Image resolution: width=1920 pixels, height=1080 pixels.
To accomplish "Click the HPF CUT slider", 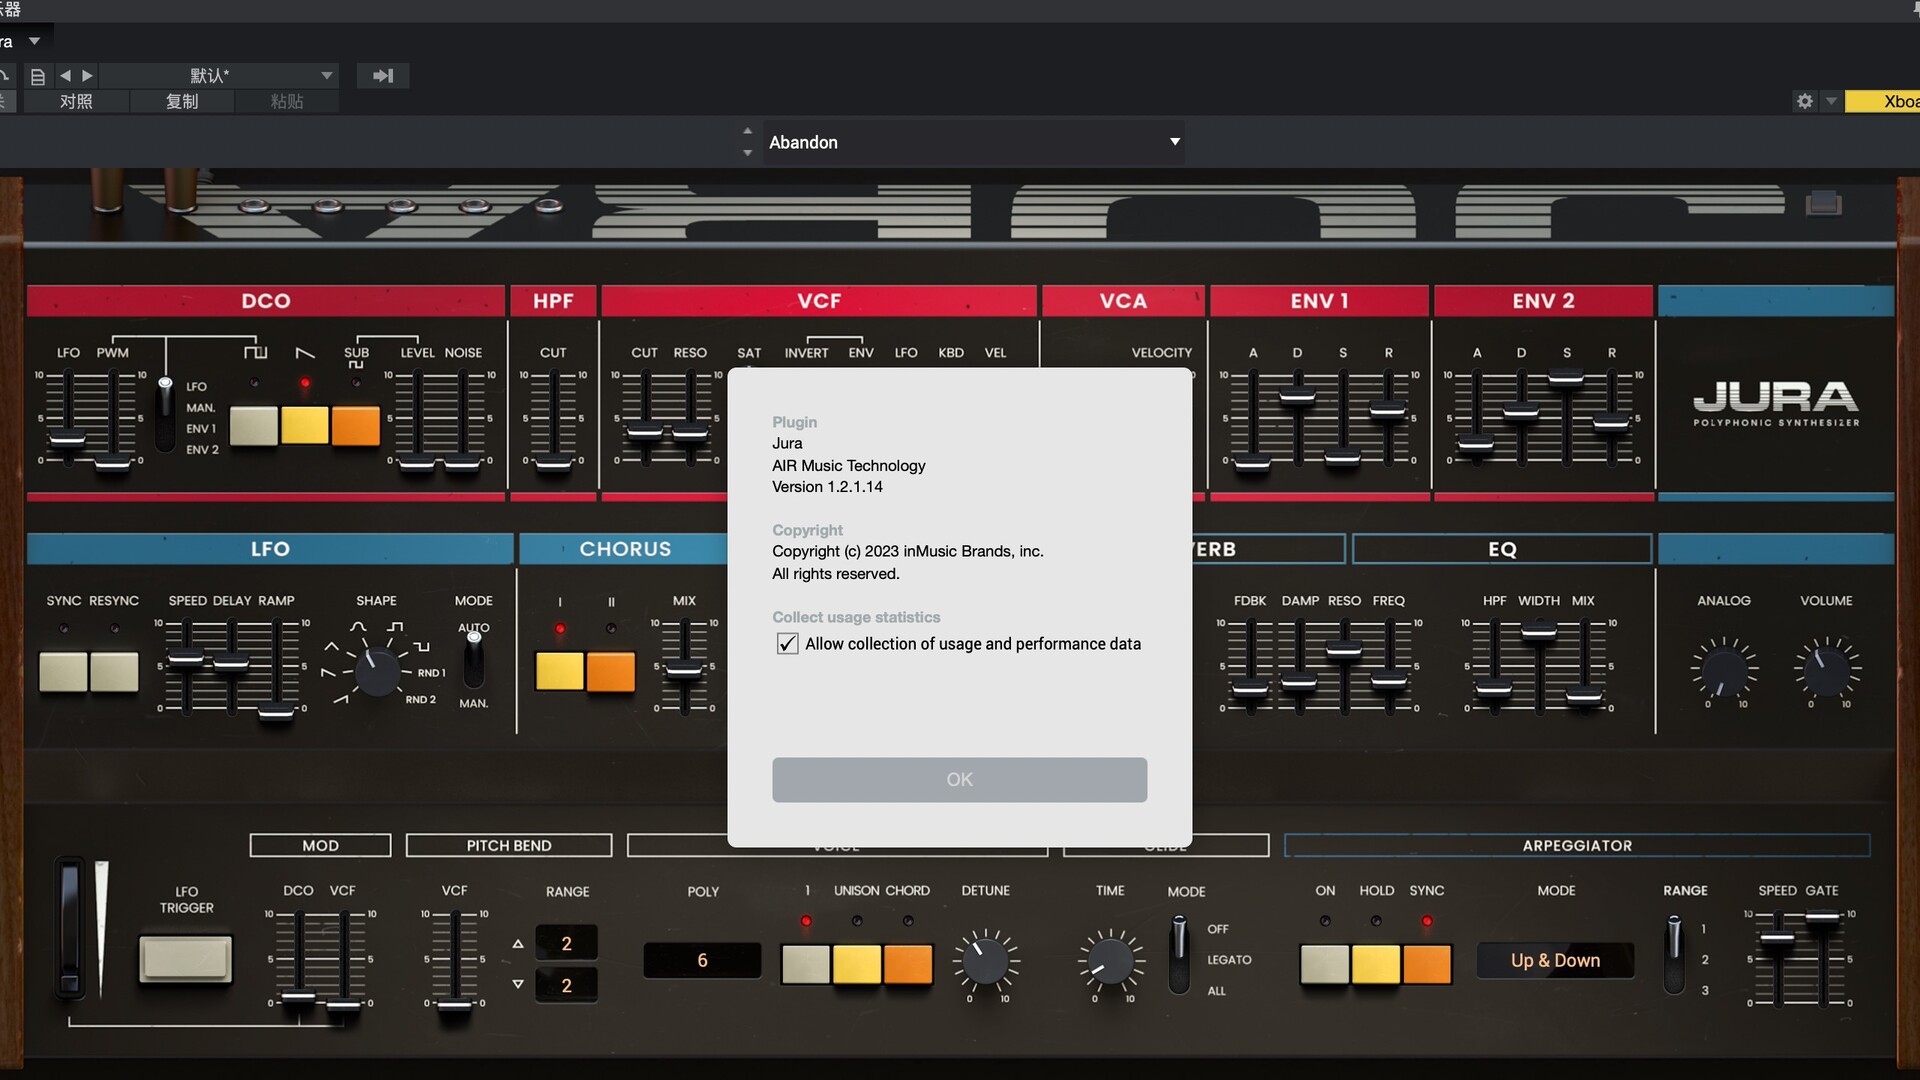I will tap(553, 461).
